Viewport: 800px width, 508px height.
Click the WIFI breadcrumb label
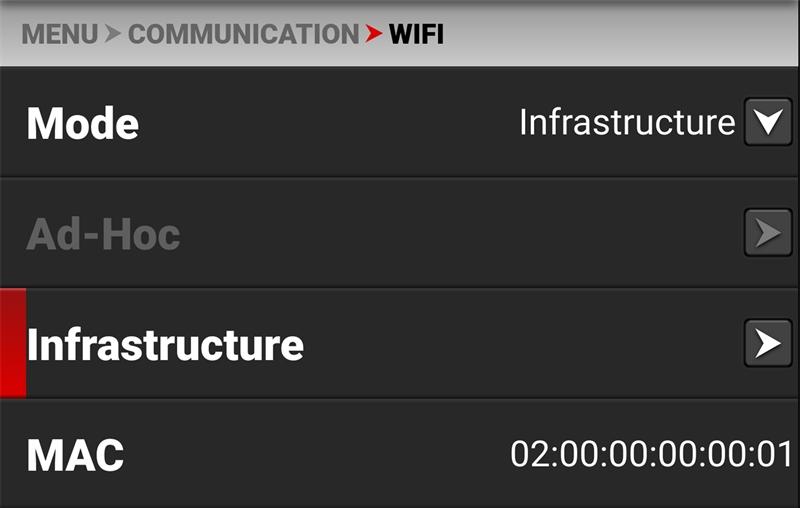tap(416, 34)
